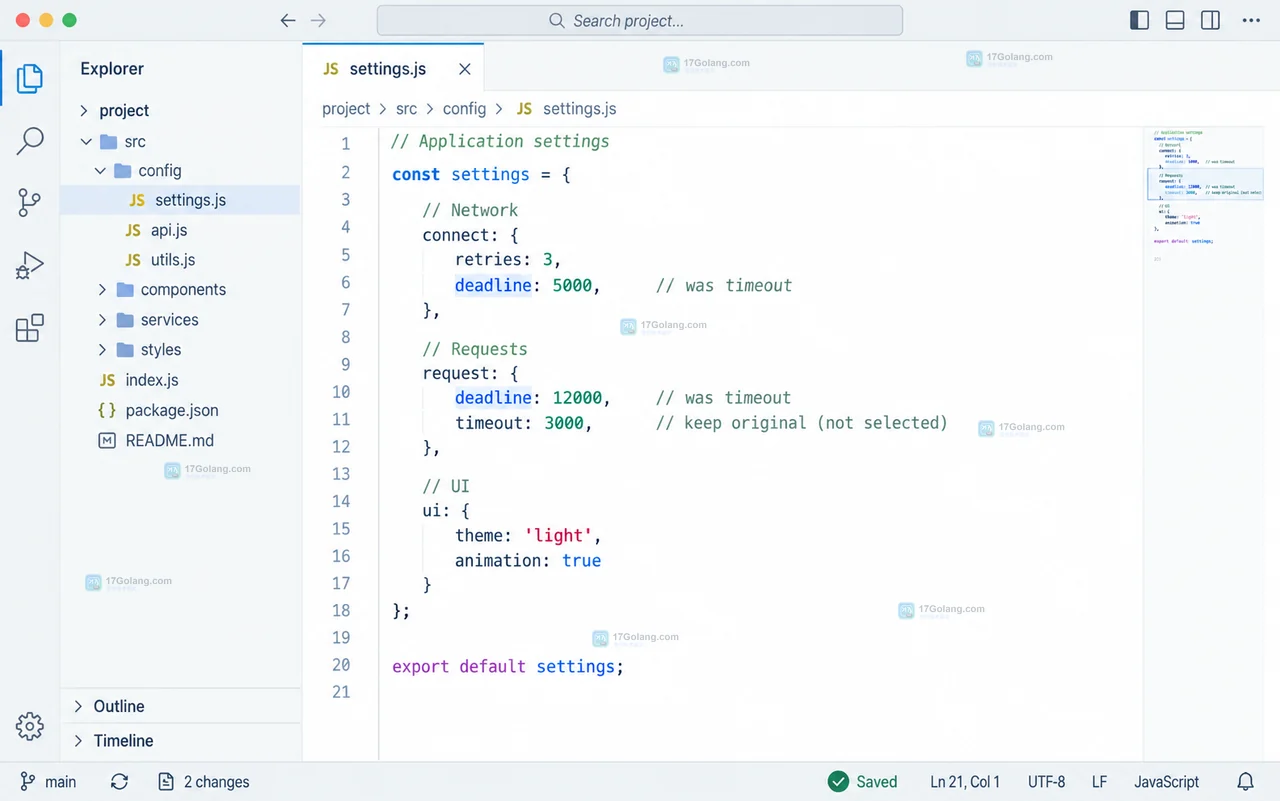Toggle the bottom panel layout icon
The image size is (1280, 801).
[1176, 20]
